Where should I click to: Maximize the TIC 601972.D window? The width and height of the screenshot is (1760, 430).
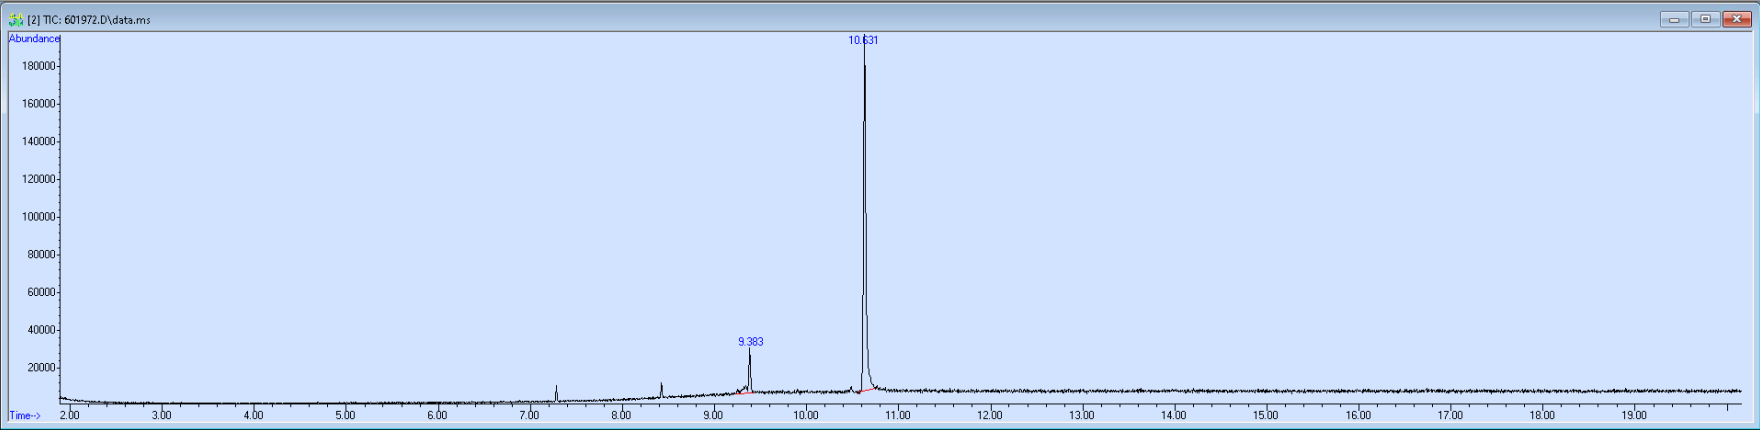(x=1706, y=19)
